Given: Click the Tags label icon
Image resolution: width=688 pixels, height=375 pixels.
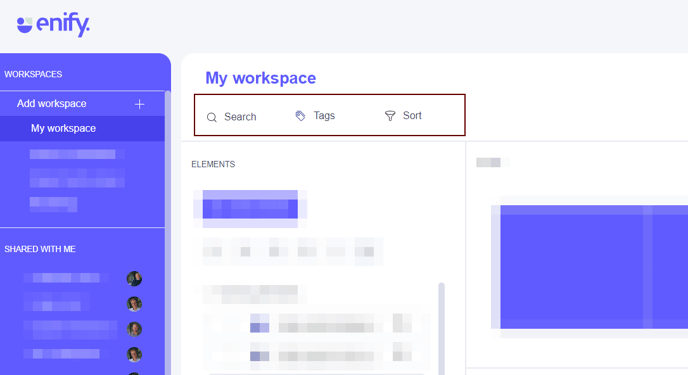Looking at the screenshot, I should click(x=300, y=116).
